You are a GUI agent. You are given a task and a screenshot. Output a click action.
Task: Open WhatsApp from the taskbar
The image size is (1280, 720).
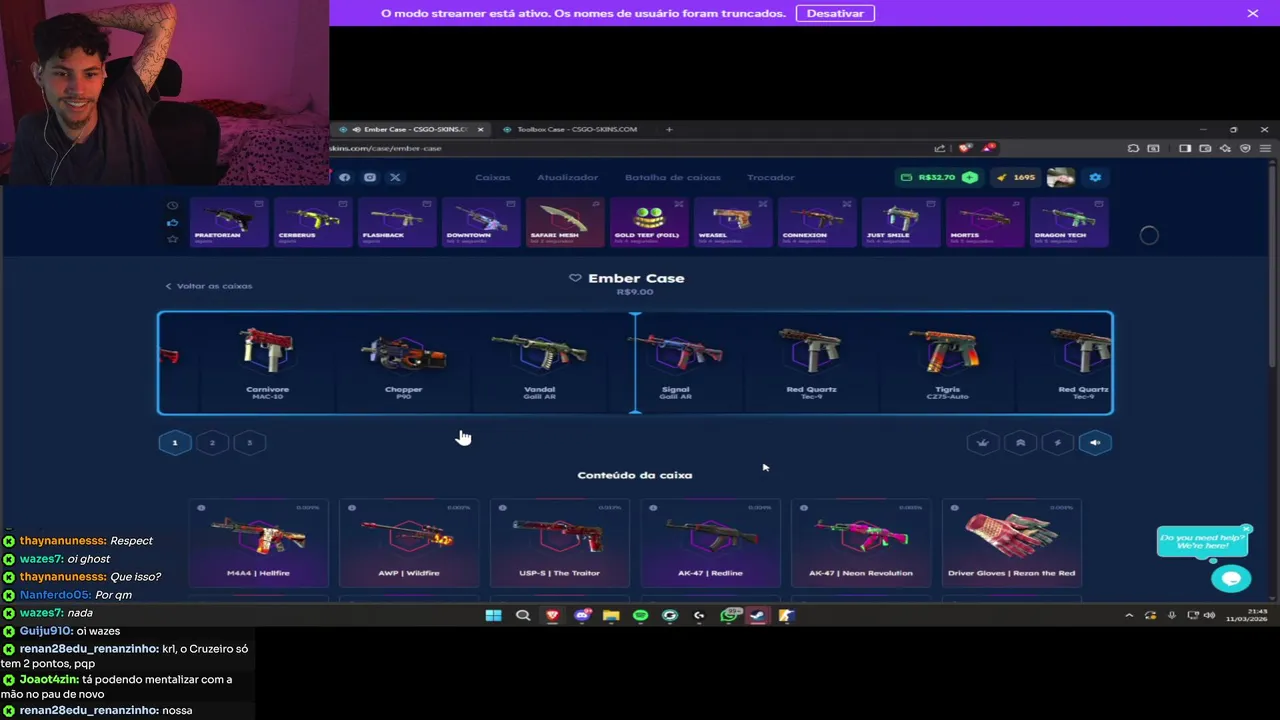click(x=728, y=615)
